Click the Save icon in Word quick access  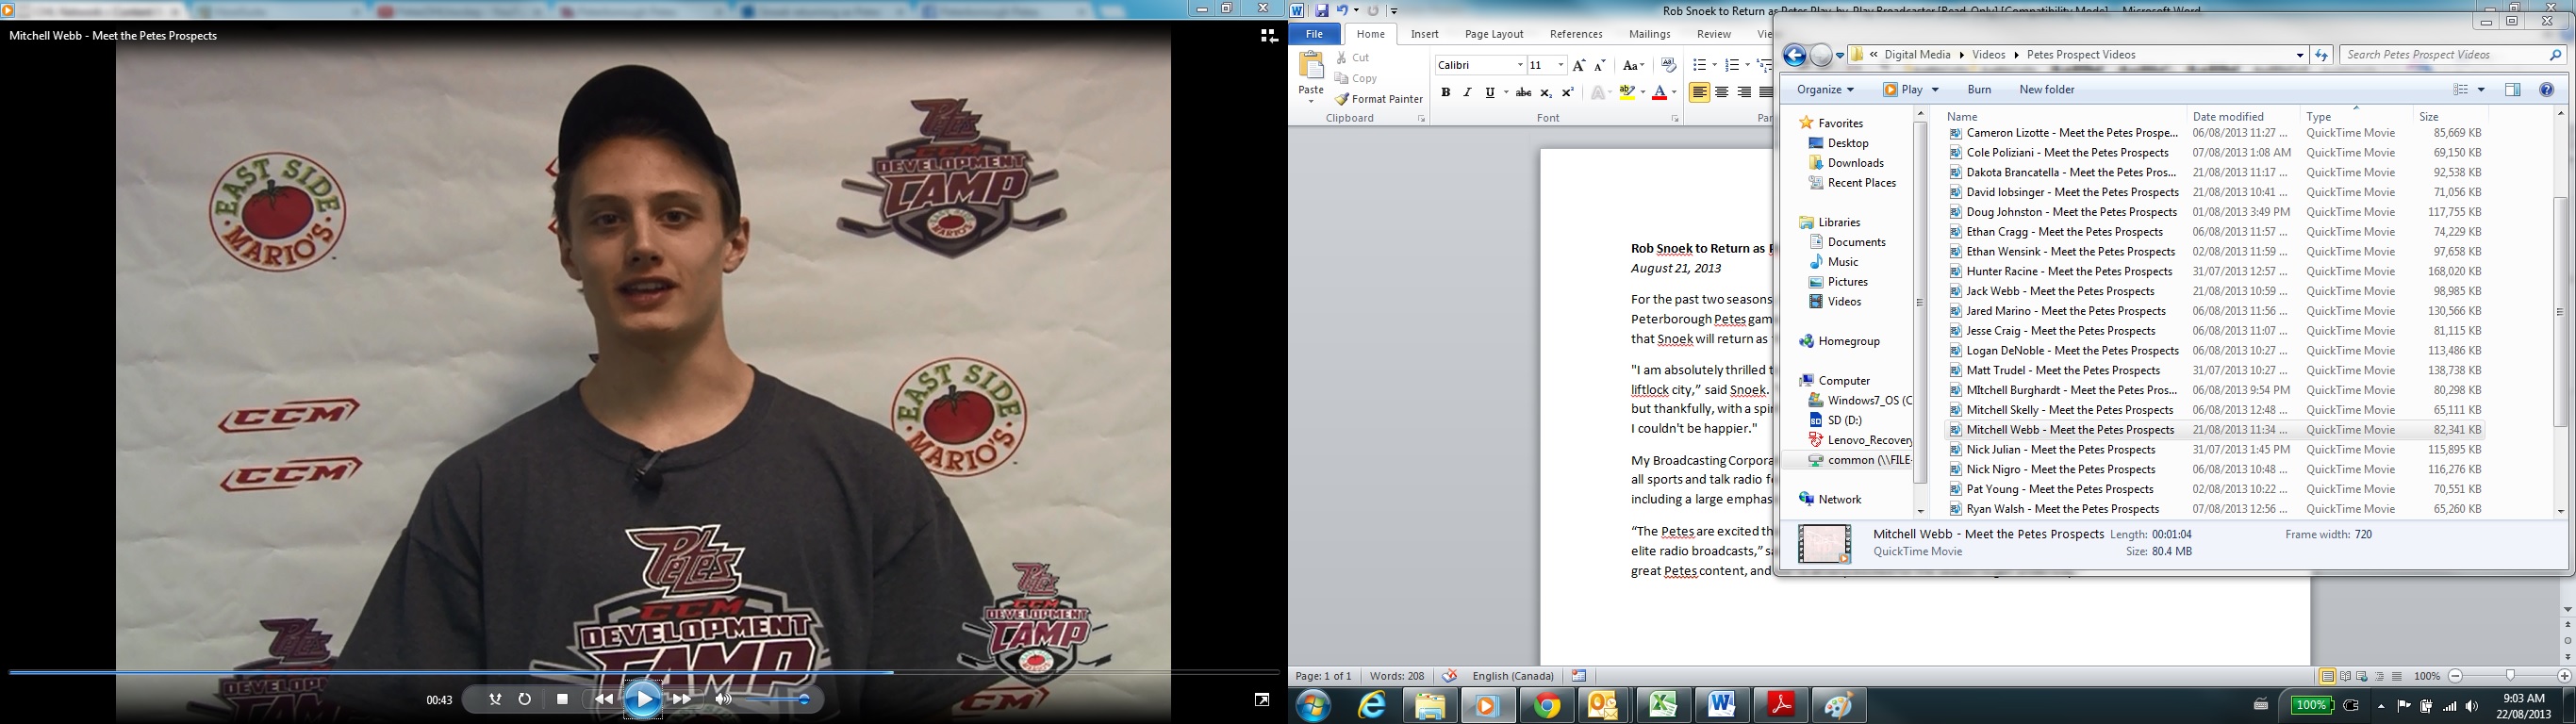(1322, 11)
